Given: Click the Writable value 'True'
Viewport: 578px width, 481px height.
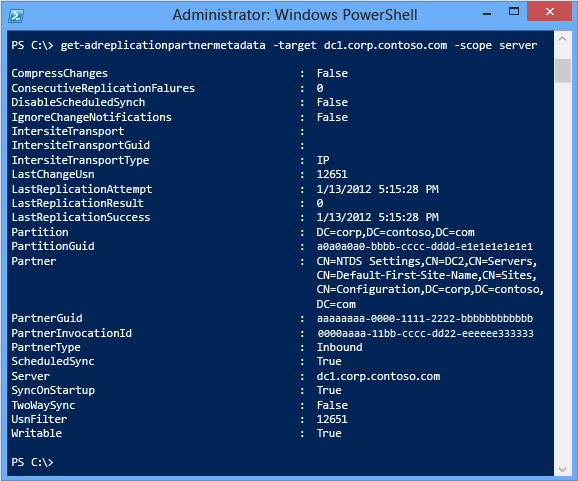Looking at the screenshot, I should tap(329, 433).
